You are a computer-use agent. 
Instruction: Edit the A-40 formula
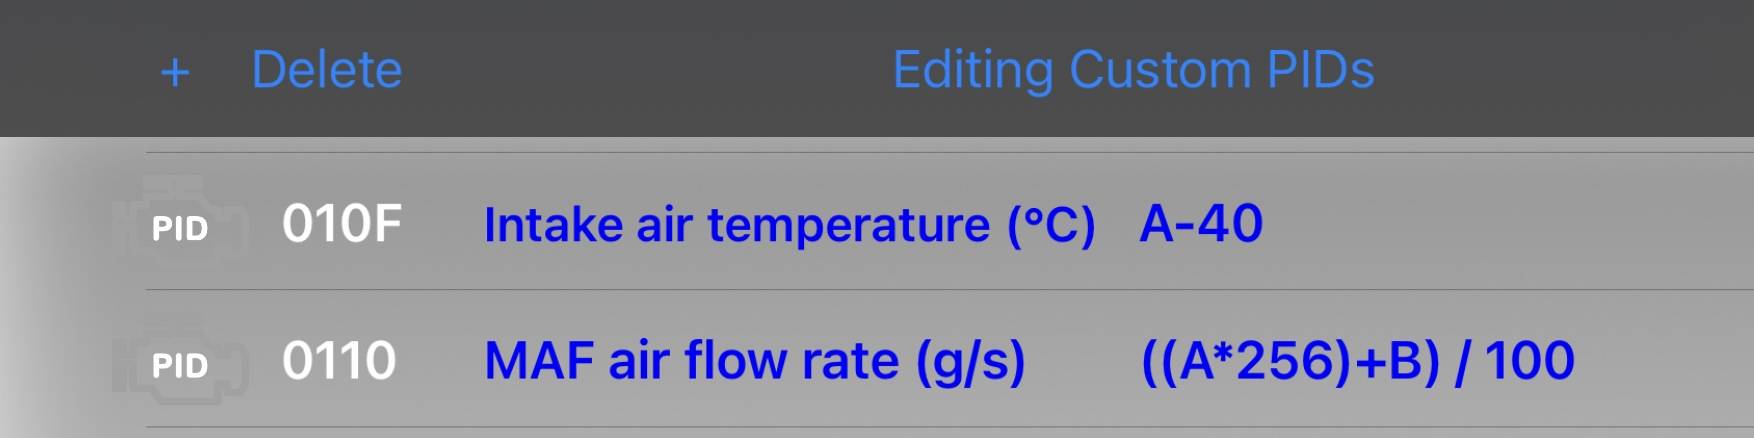click(x=1201, y=223)
